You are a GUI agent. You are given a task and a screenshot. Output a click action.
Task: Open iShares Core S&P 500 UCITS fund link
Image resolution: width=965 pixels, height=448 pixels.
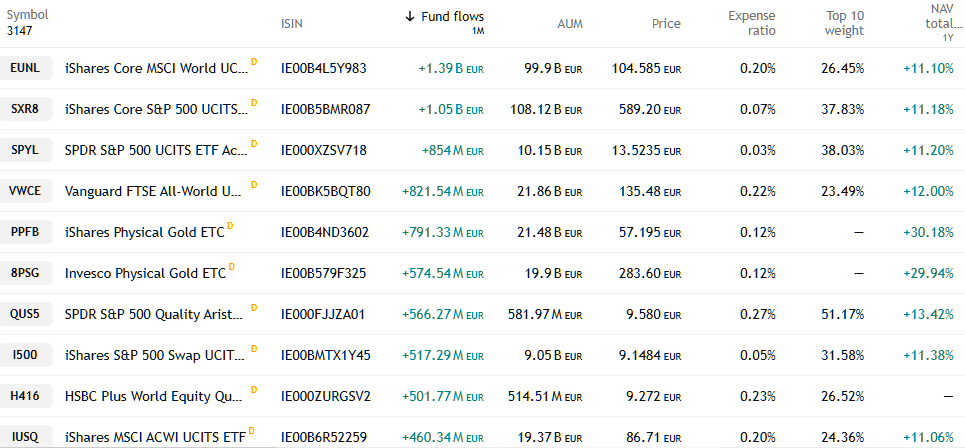coord(155,109)
